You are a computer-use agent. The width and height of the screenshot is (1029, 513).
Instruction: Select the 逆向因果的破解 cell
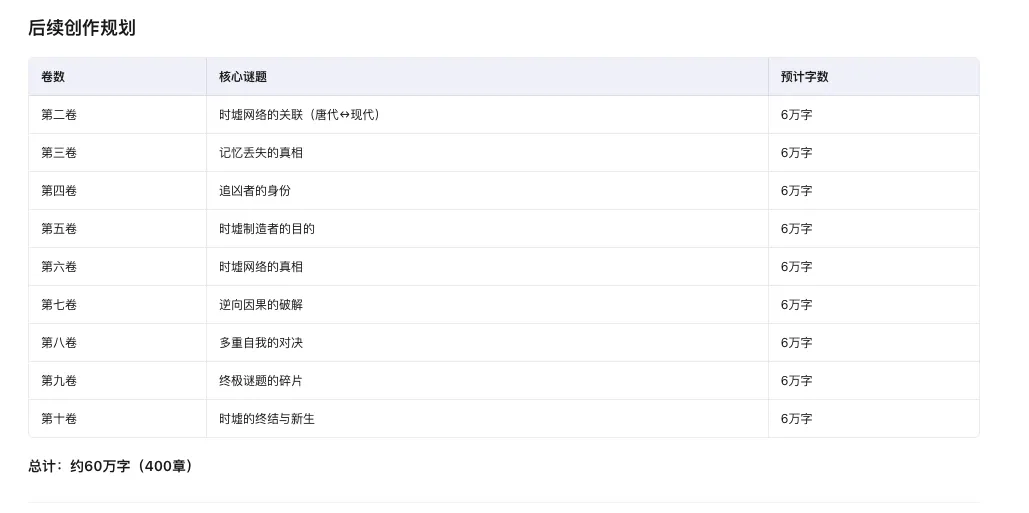point(261,305)
